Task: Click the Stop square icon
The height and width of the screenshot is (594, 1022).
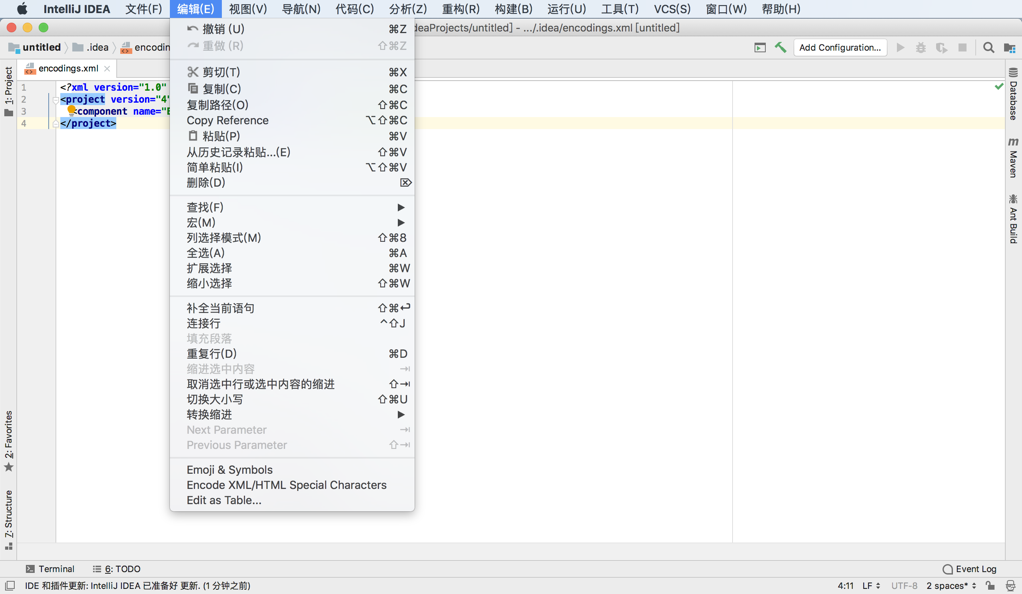Action: (963, 48)
